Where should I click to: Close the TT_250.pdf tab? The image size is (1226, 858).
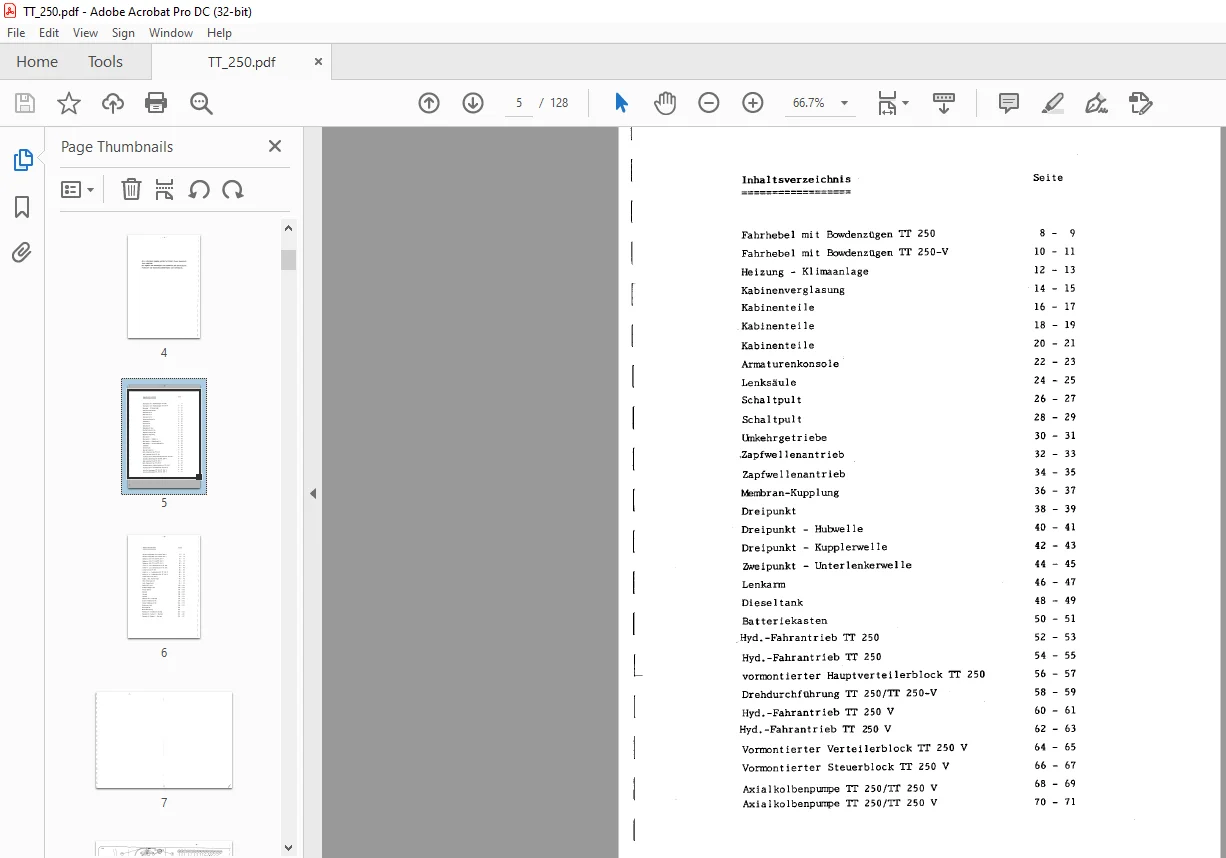(319, 61)
